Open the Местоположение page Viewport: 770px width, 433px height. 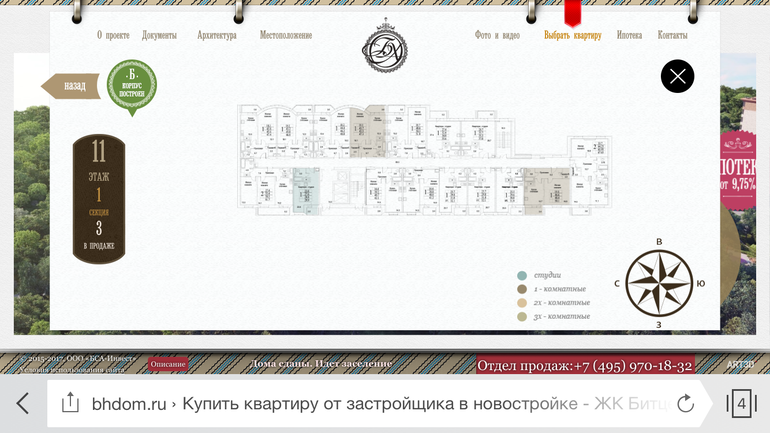pos(287,36)
